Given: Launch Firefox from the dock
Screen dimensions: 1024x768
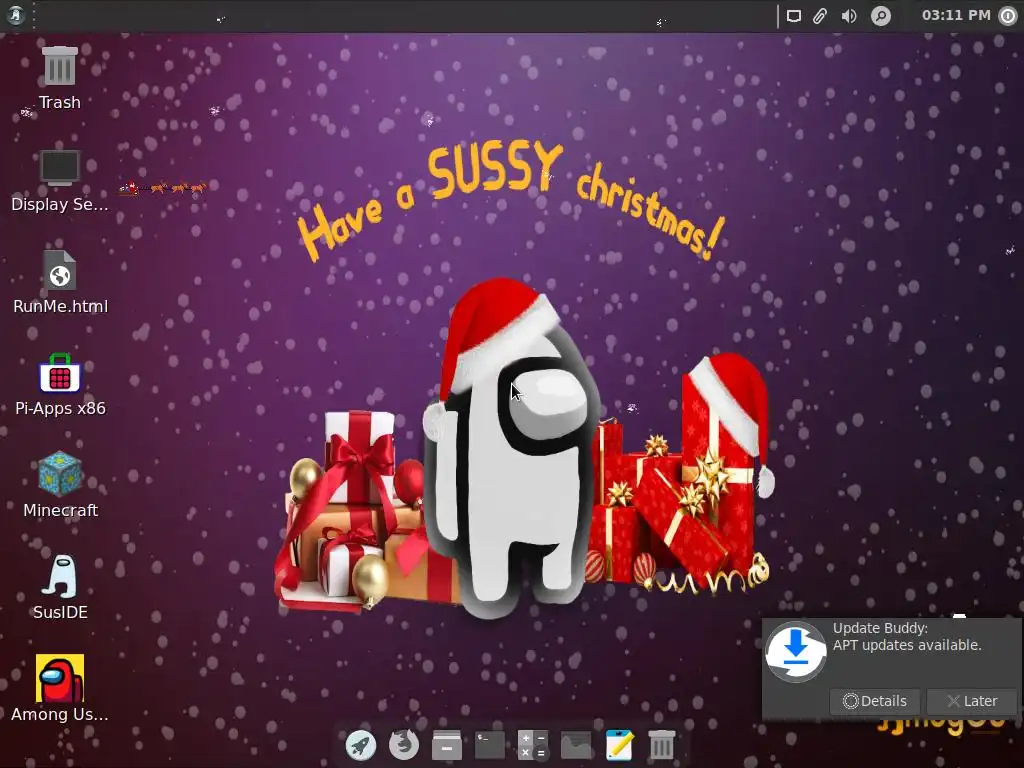Looking at the screenshot, I should pyautogui.click(x=404, y=745).
